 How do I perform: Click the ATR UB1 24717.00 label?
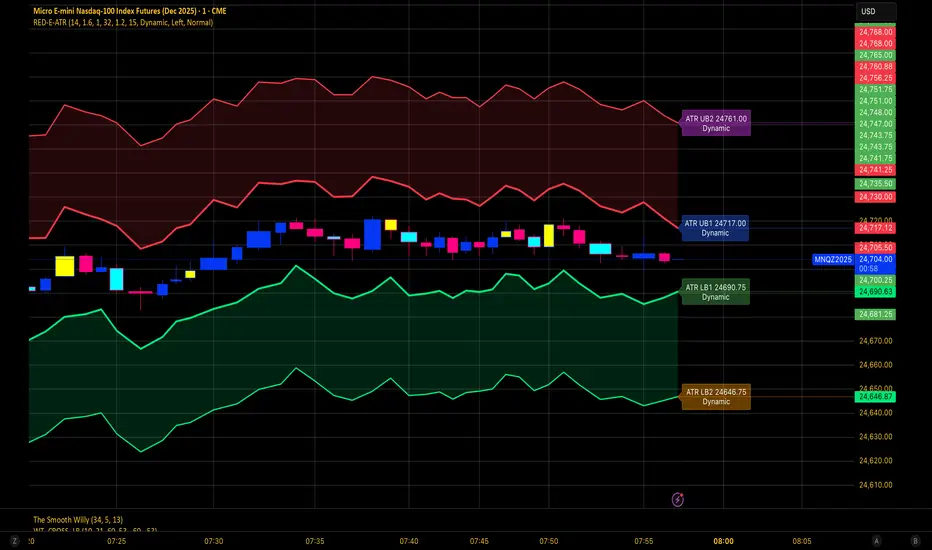pyautogui.click(x=714, y=228)
